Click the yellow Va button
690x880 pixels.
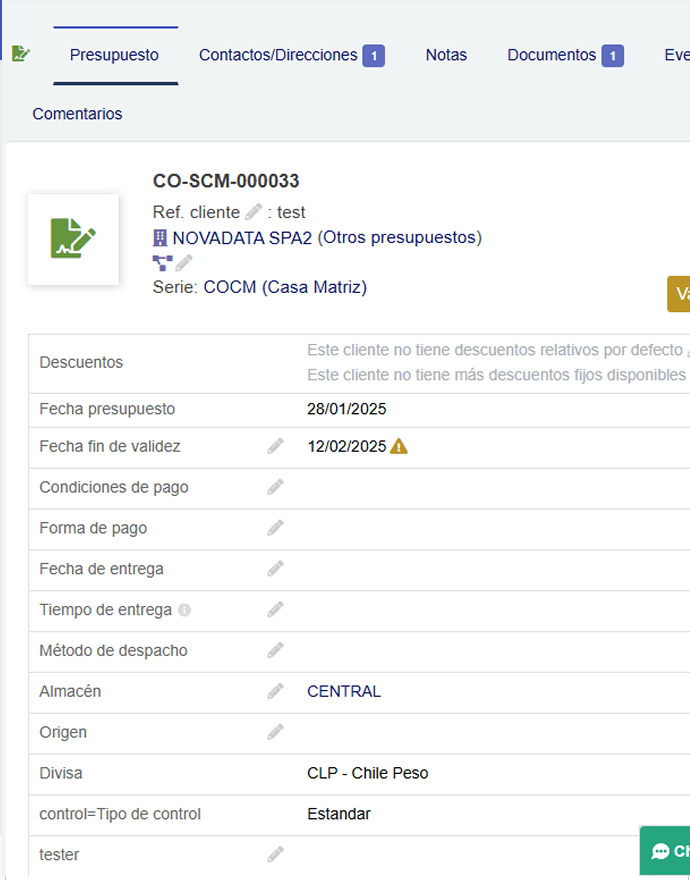point(678,294)
